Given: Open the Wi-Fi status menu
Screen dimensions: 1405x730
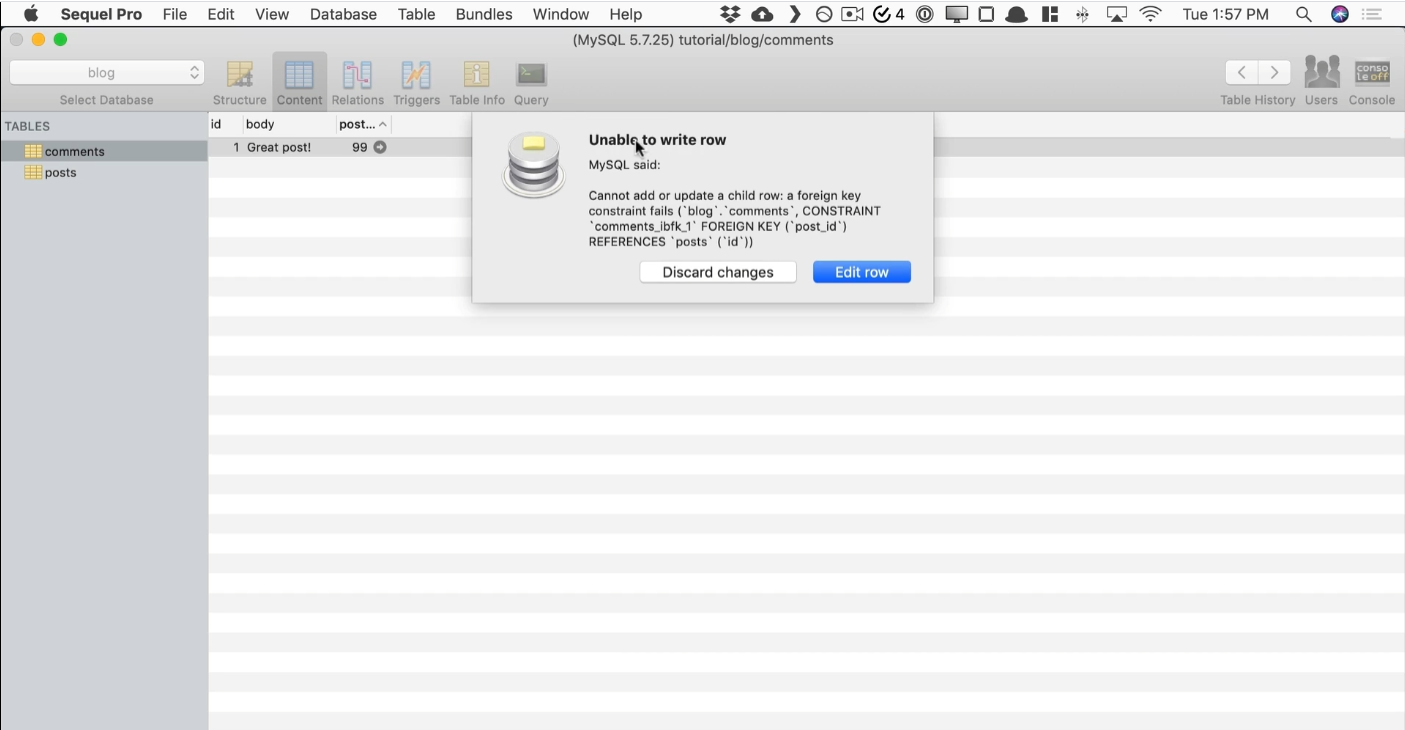Looking at the screenshot, I should [x=1151, y=14].
